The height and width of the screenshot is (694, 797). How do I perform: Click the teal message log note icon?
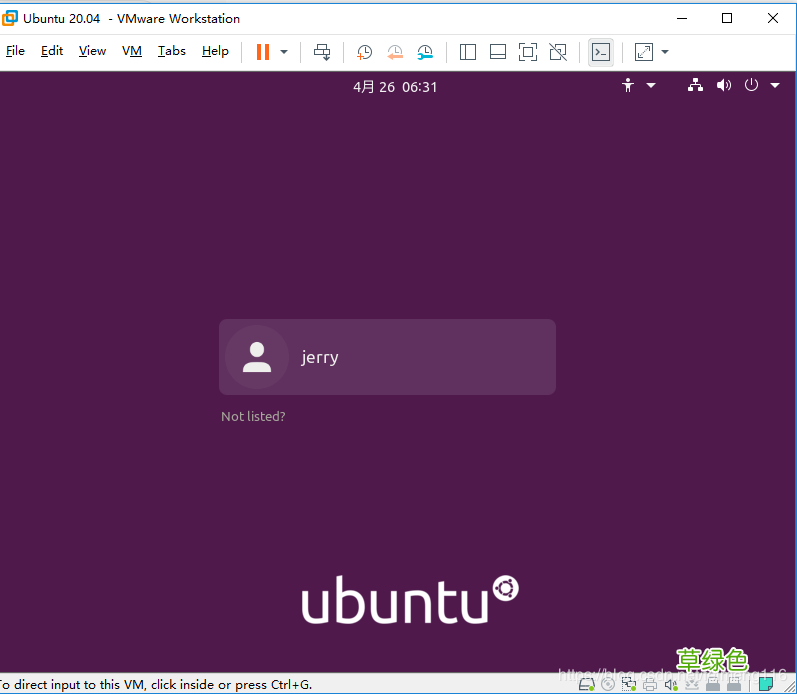tap(766, 684)
